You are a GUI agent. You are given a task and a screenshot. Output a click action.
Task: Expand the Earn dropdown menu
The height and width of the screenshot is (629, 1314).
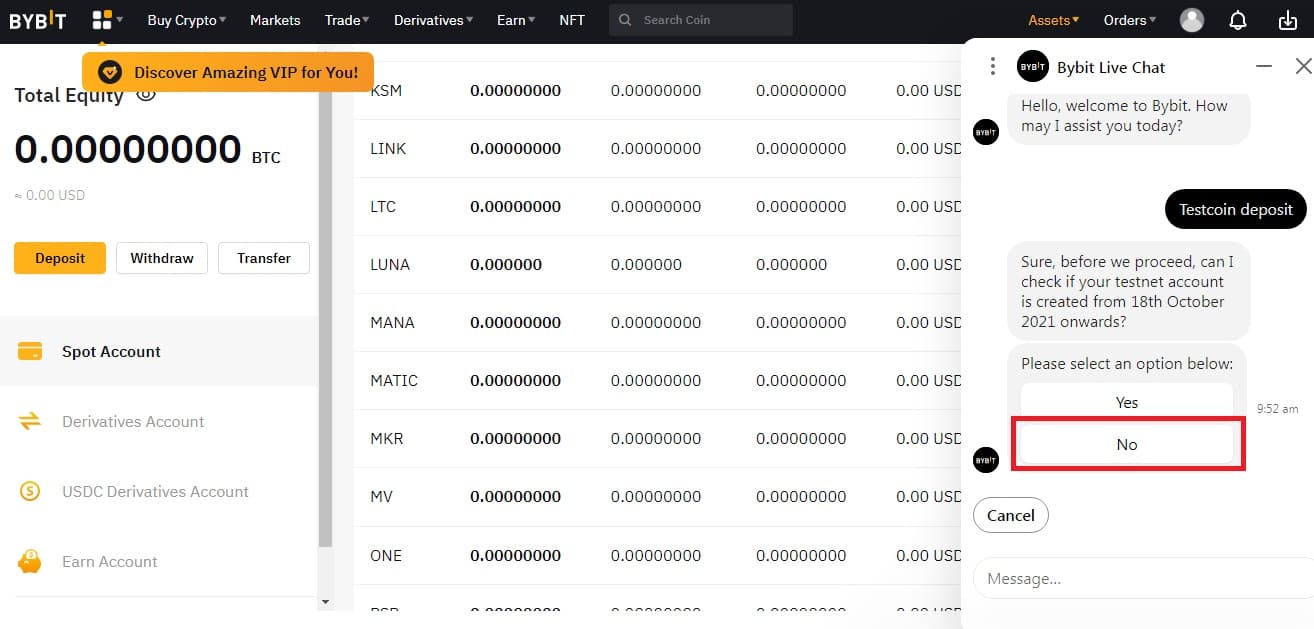(516, 20)
